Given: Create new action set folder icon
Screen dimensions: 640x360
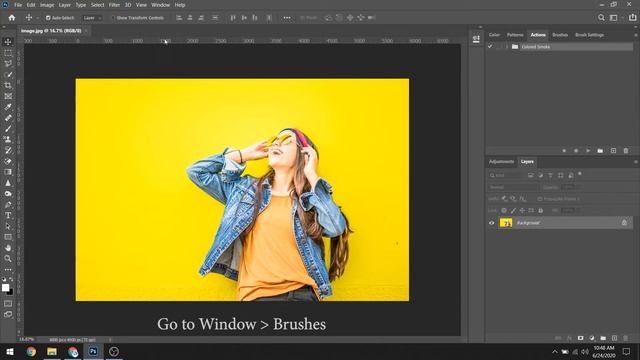Looking at the screenshot, I should (x=600, y=151).
